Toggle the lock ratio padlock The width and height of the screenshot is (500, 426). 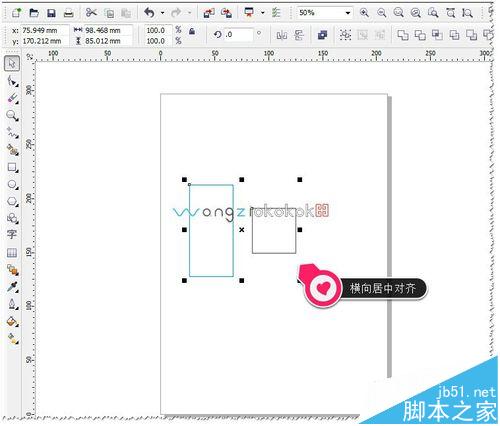[192, 31]
